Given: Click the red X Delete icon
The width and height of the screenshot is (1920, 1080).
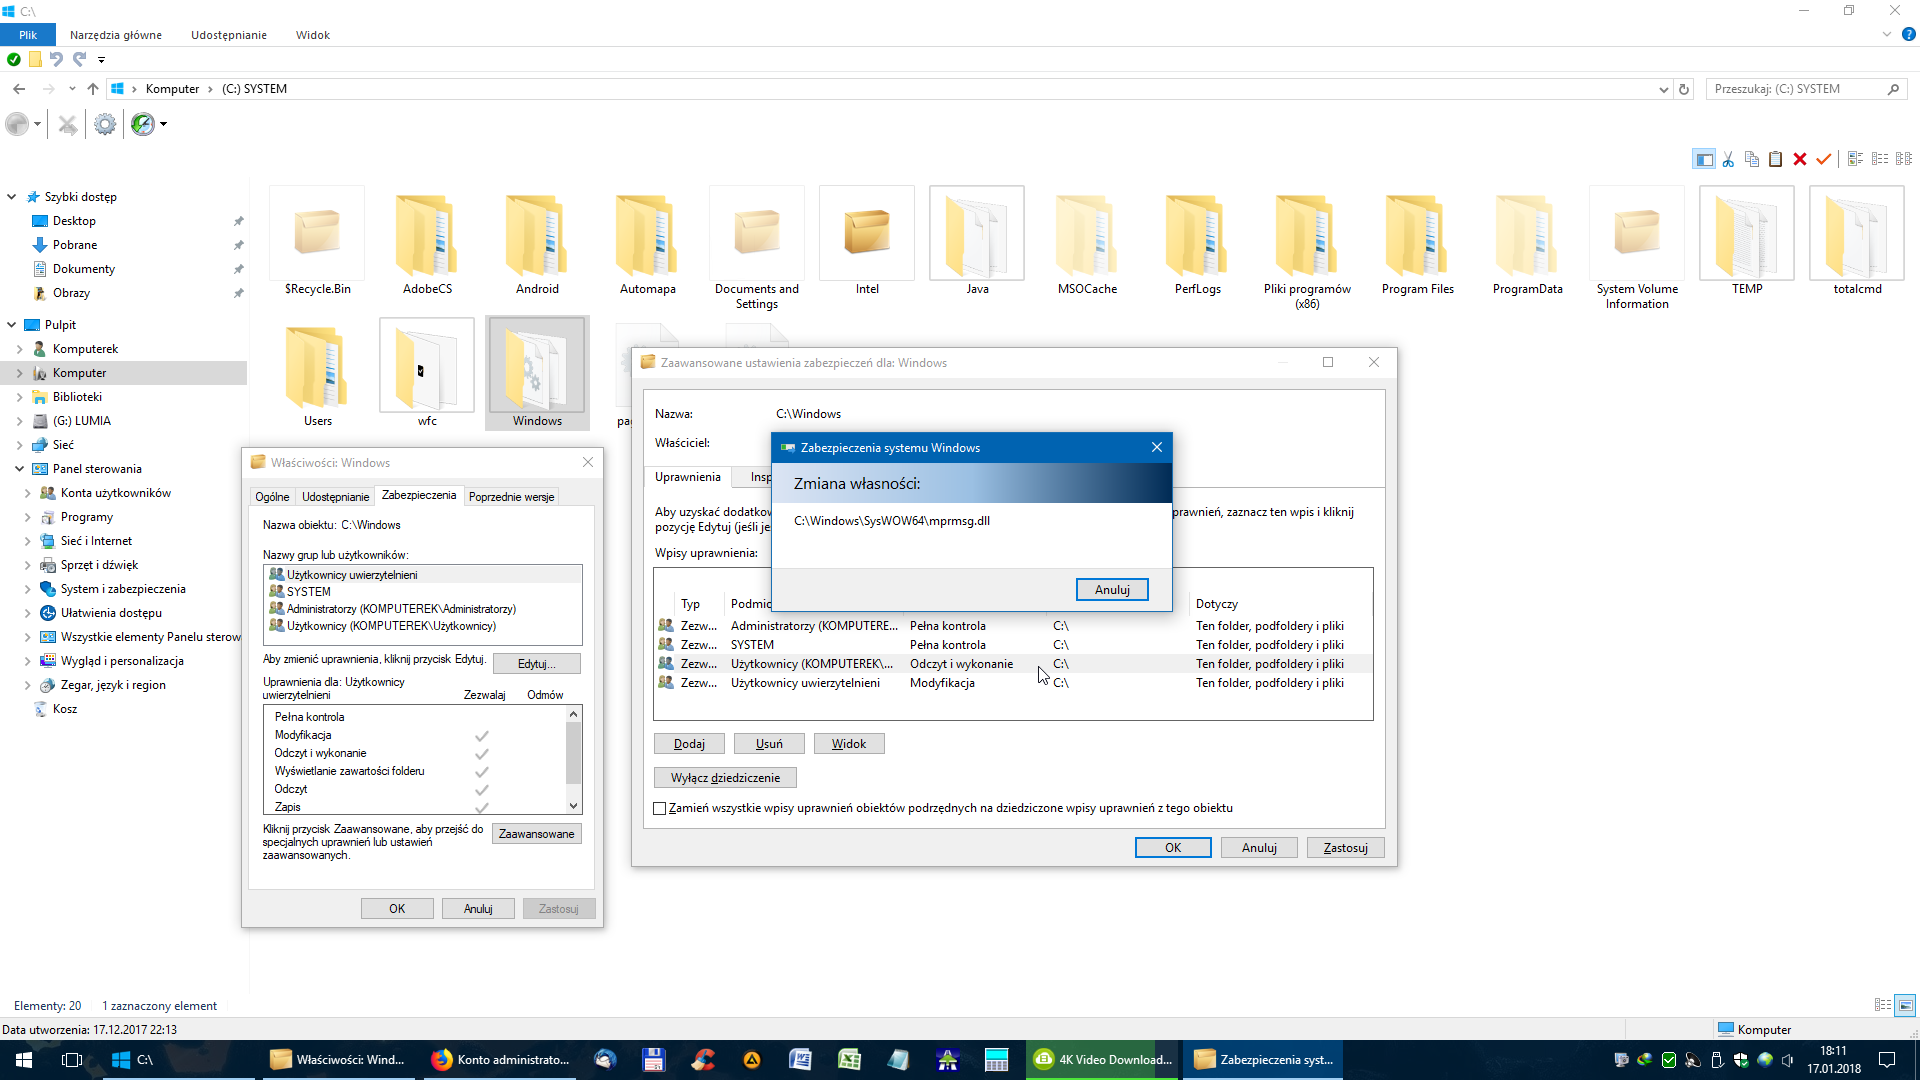Looking at the screenshot, I should click(x=1800, y=159).
